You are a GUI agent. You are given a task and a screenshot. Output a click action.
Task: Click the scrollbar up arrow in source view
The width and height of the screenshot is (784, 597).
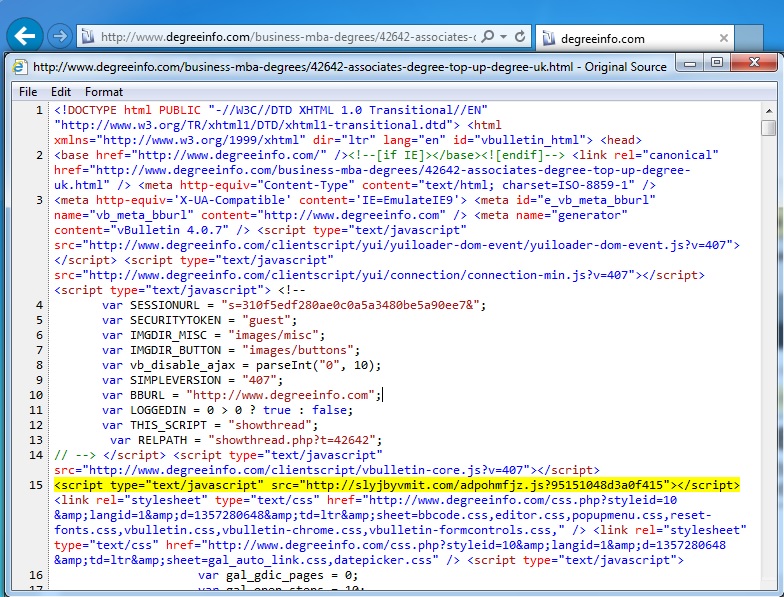[x=767, y=109]
